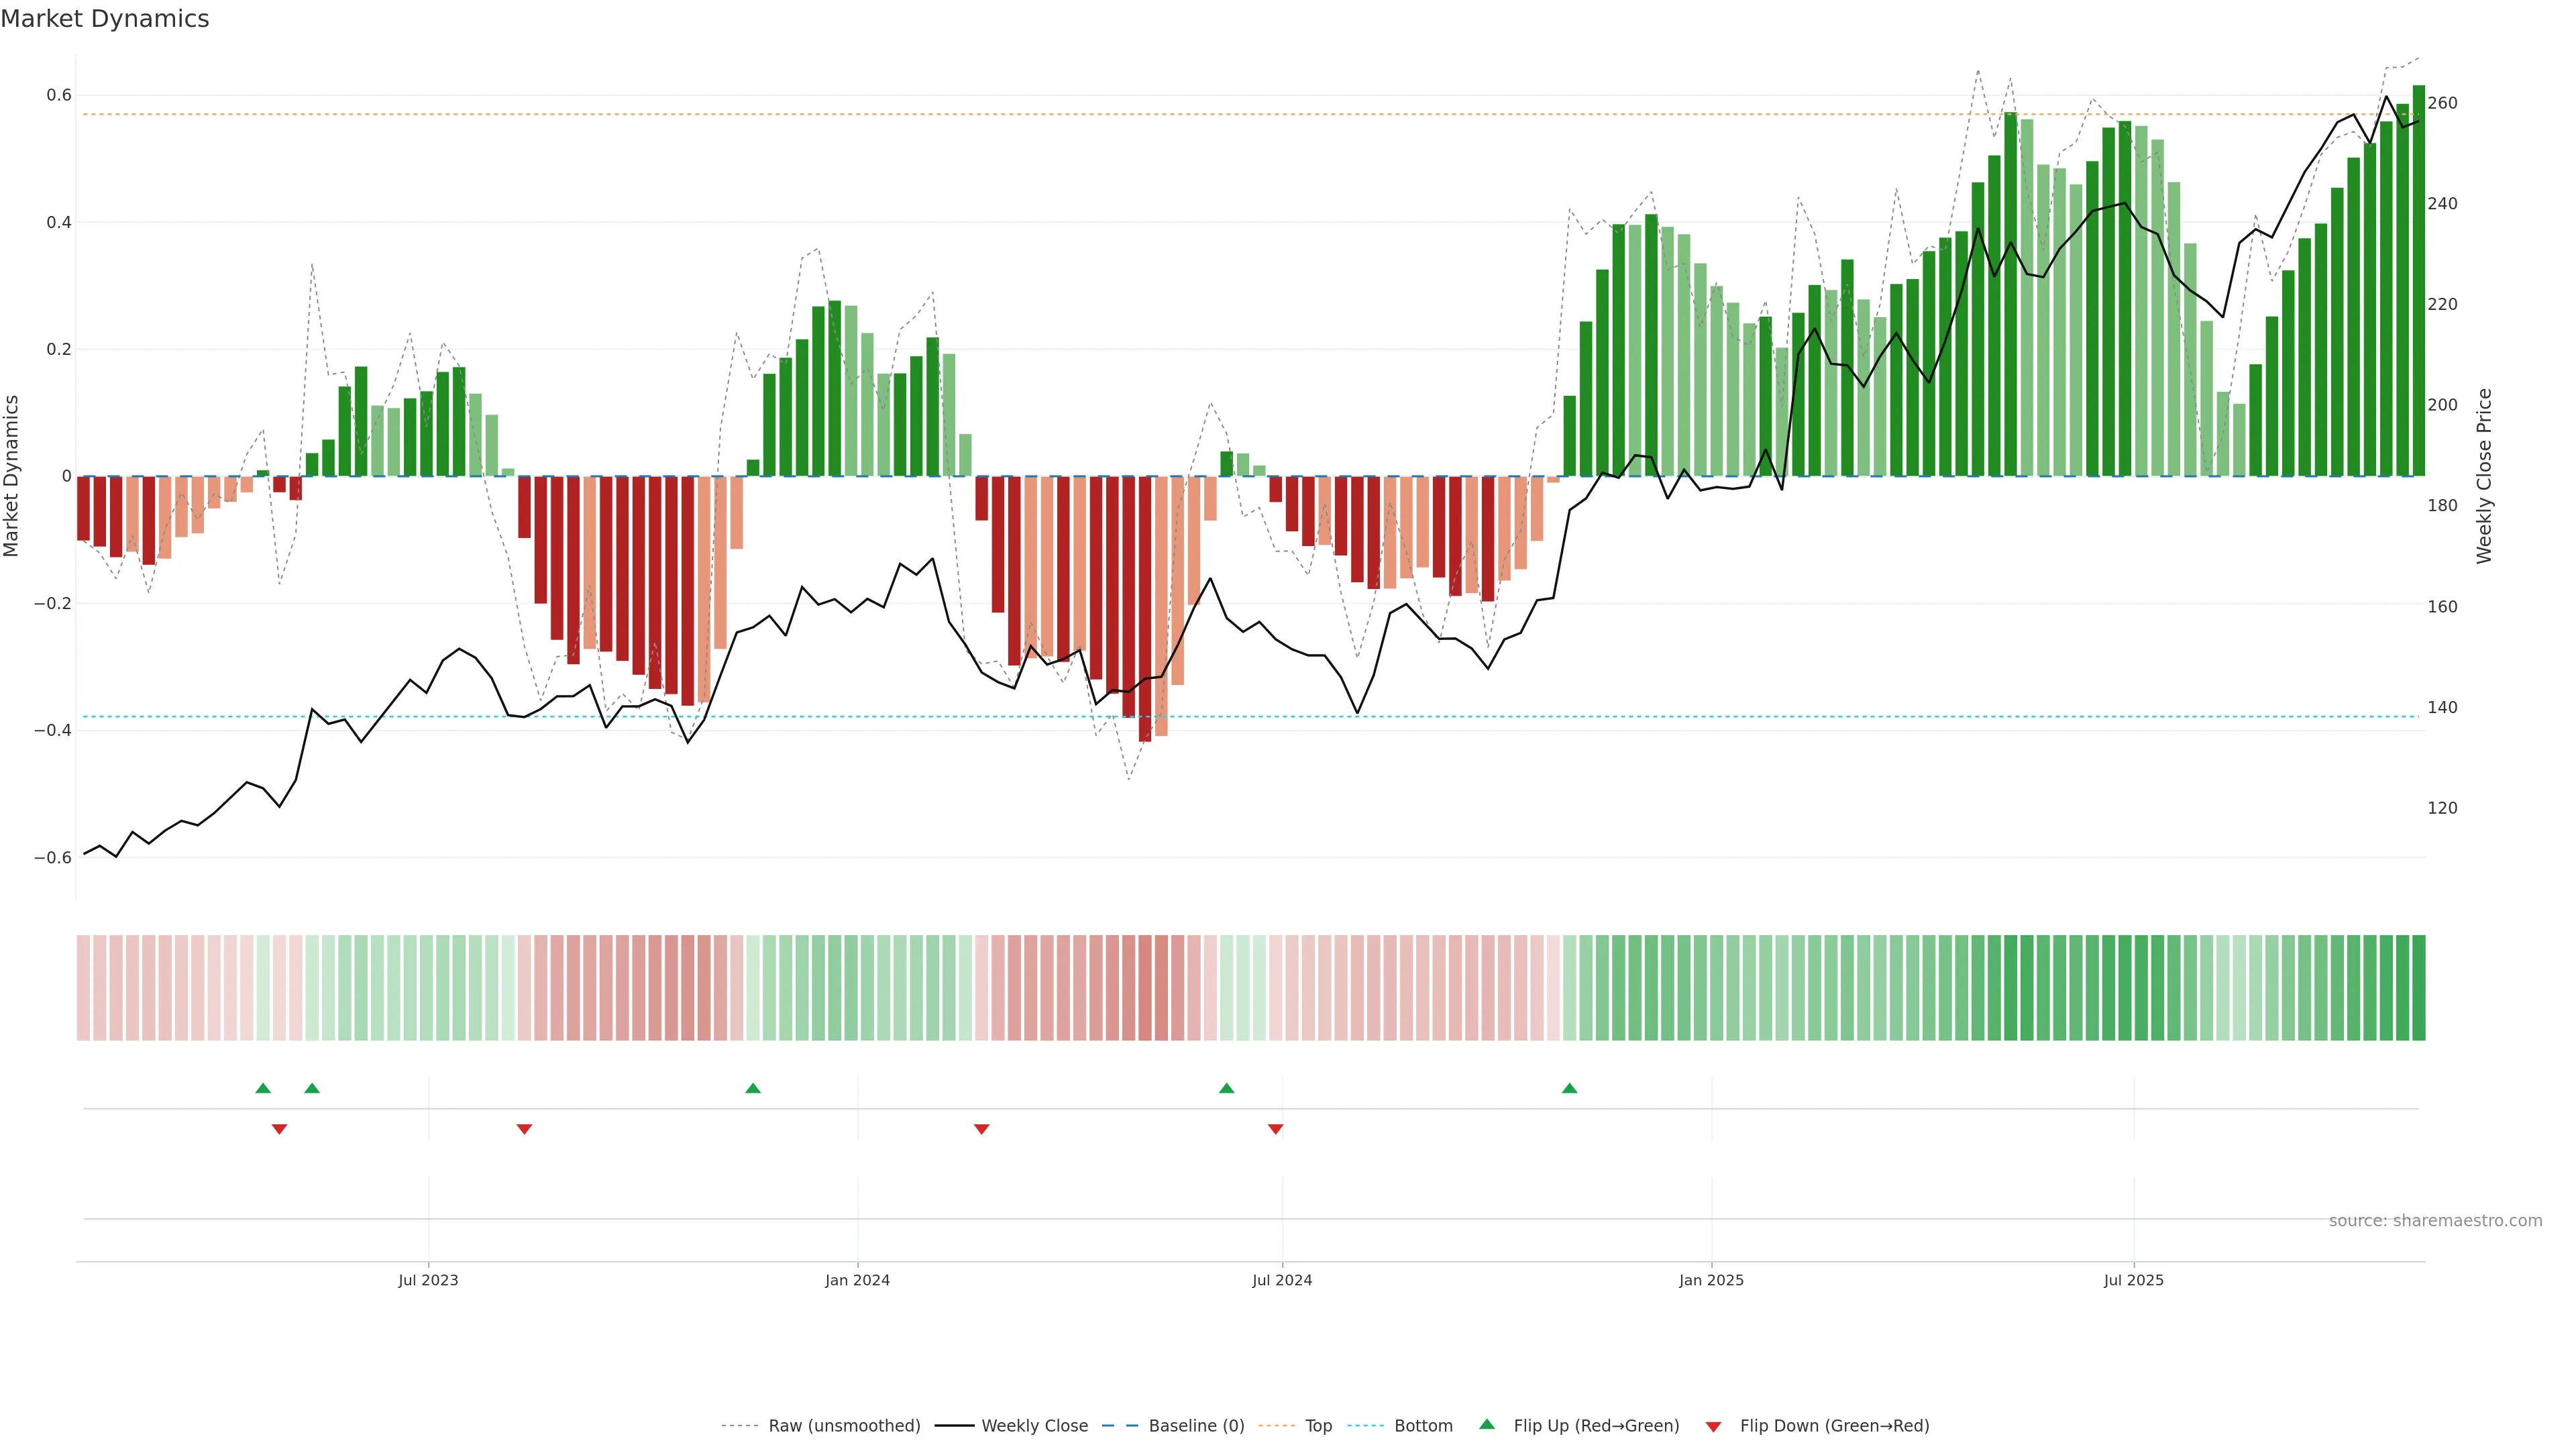
Task: Click the Jul 2023 x-axis label
Action: (x=428, y=1280)
